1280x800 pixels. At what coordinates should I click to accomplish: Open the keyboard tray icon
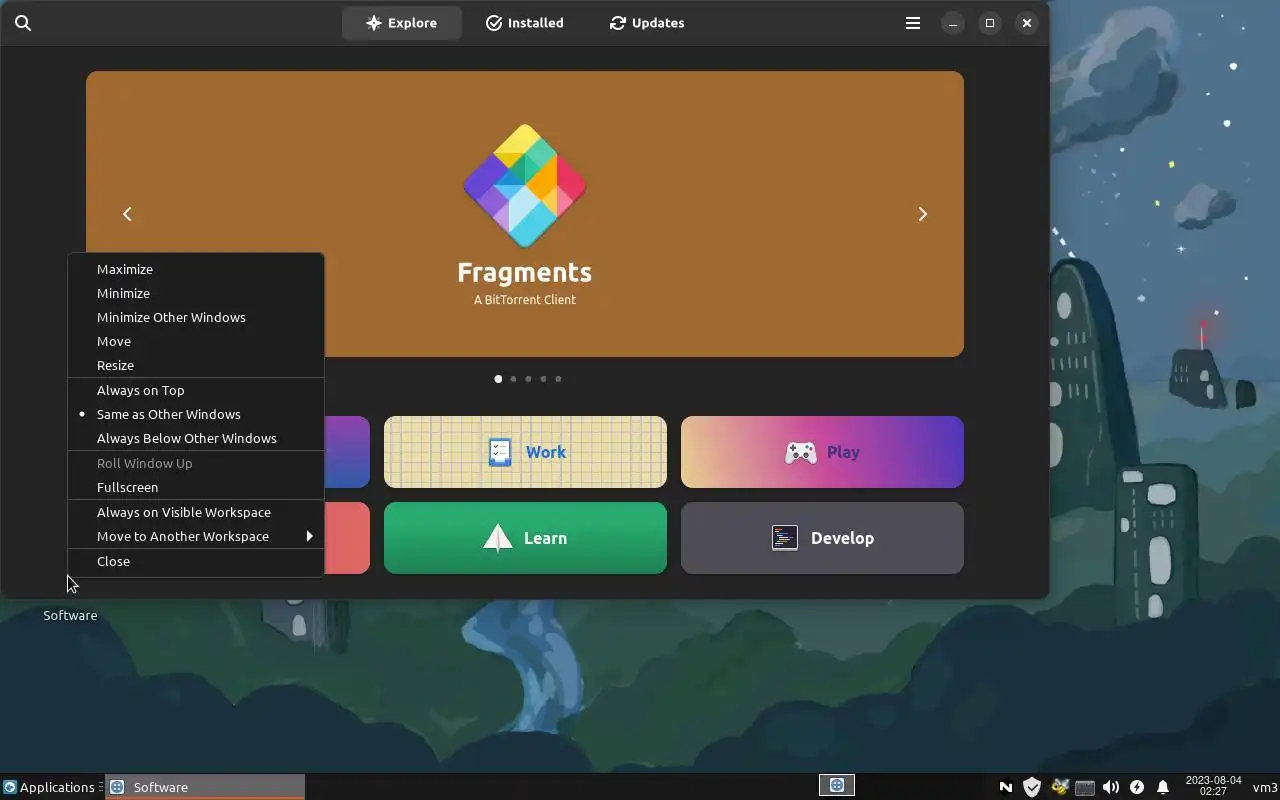click(1085, 788)
